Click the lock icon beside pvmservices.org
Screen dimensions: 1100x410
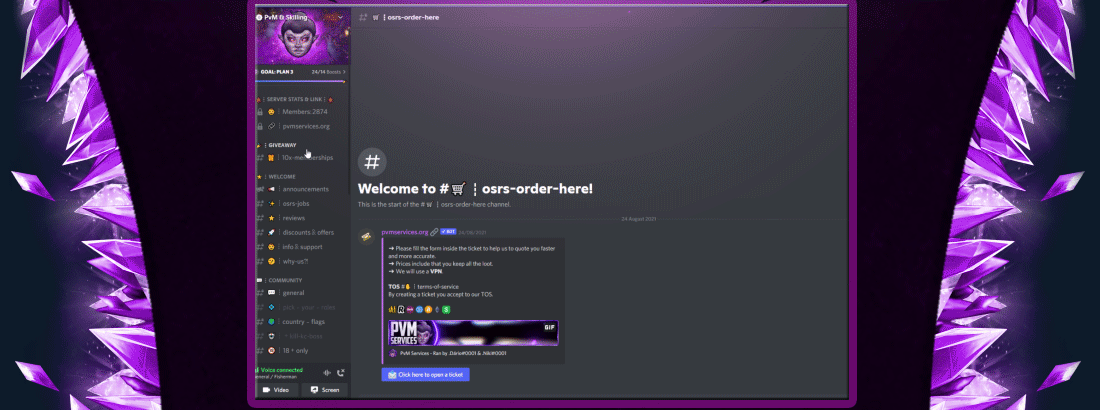pos(260,126)
